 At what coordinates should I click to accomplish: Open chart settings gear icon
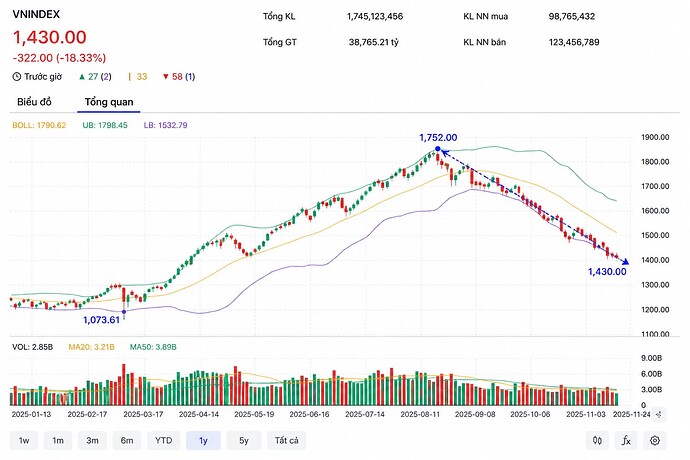[655, 440]
